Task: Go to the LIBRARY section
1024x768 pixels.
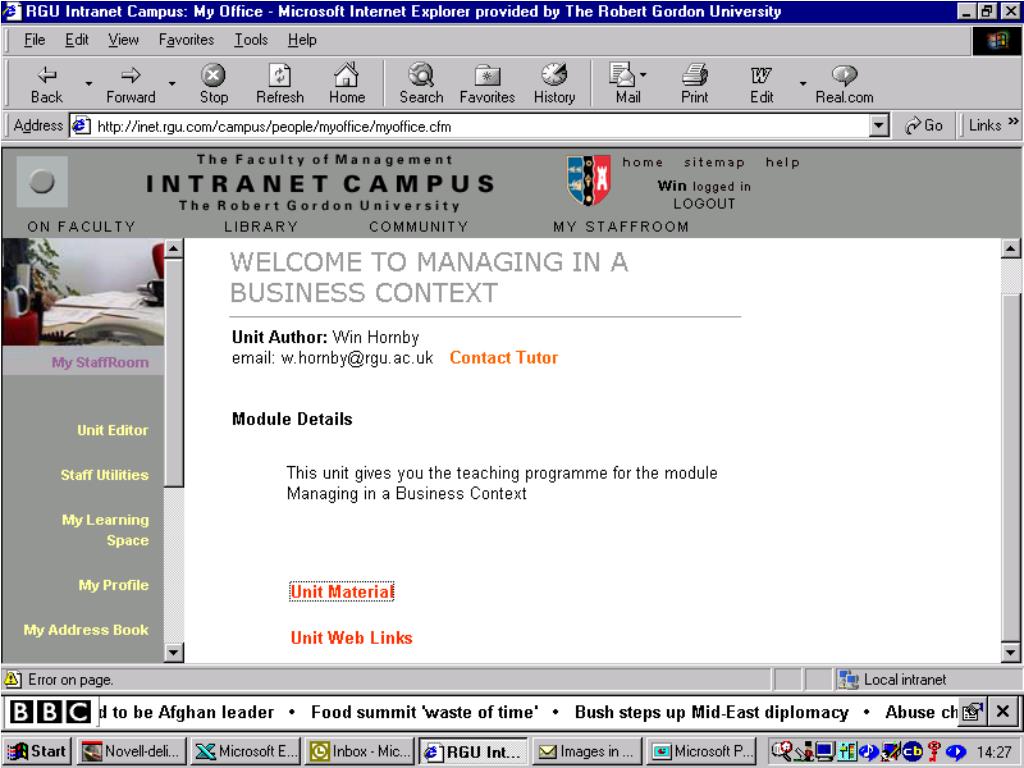Action: 261,227
